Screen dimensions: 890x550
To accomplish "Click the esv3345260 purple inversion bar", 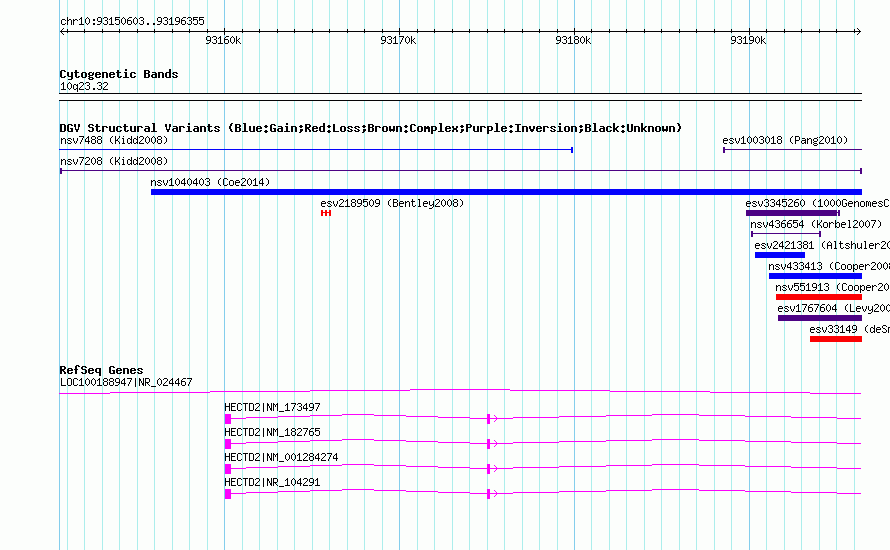I will (x=792, y=213).
